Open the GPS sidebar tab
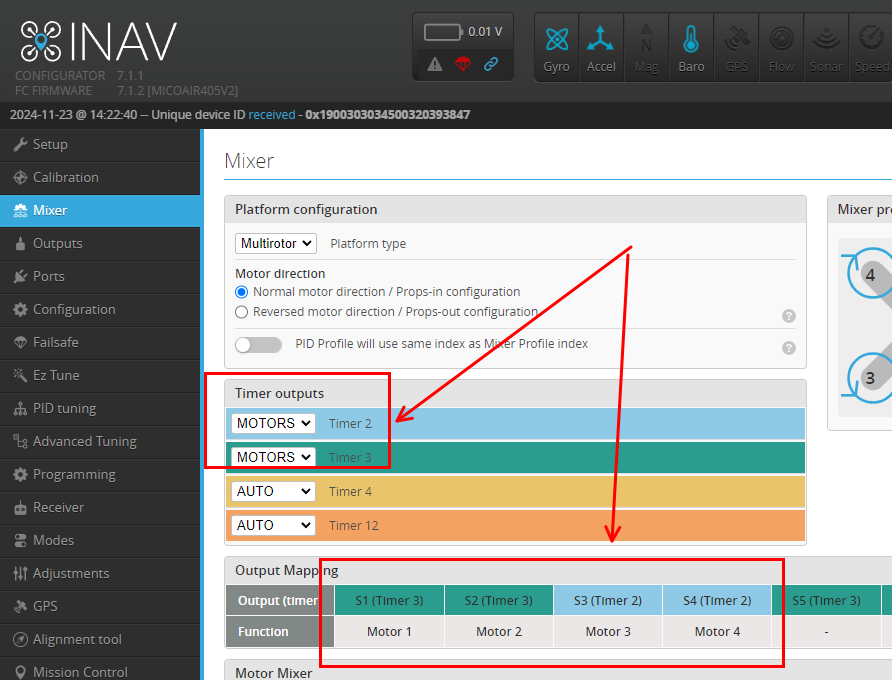Viewport: 892px width, 680px height. click(100, 607)
